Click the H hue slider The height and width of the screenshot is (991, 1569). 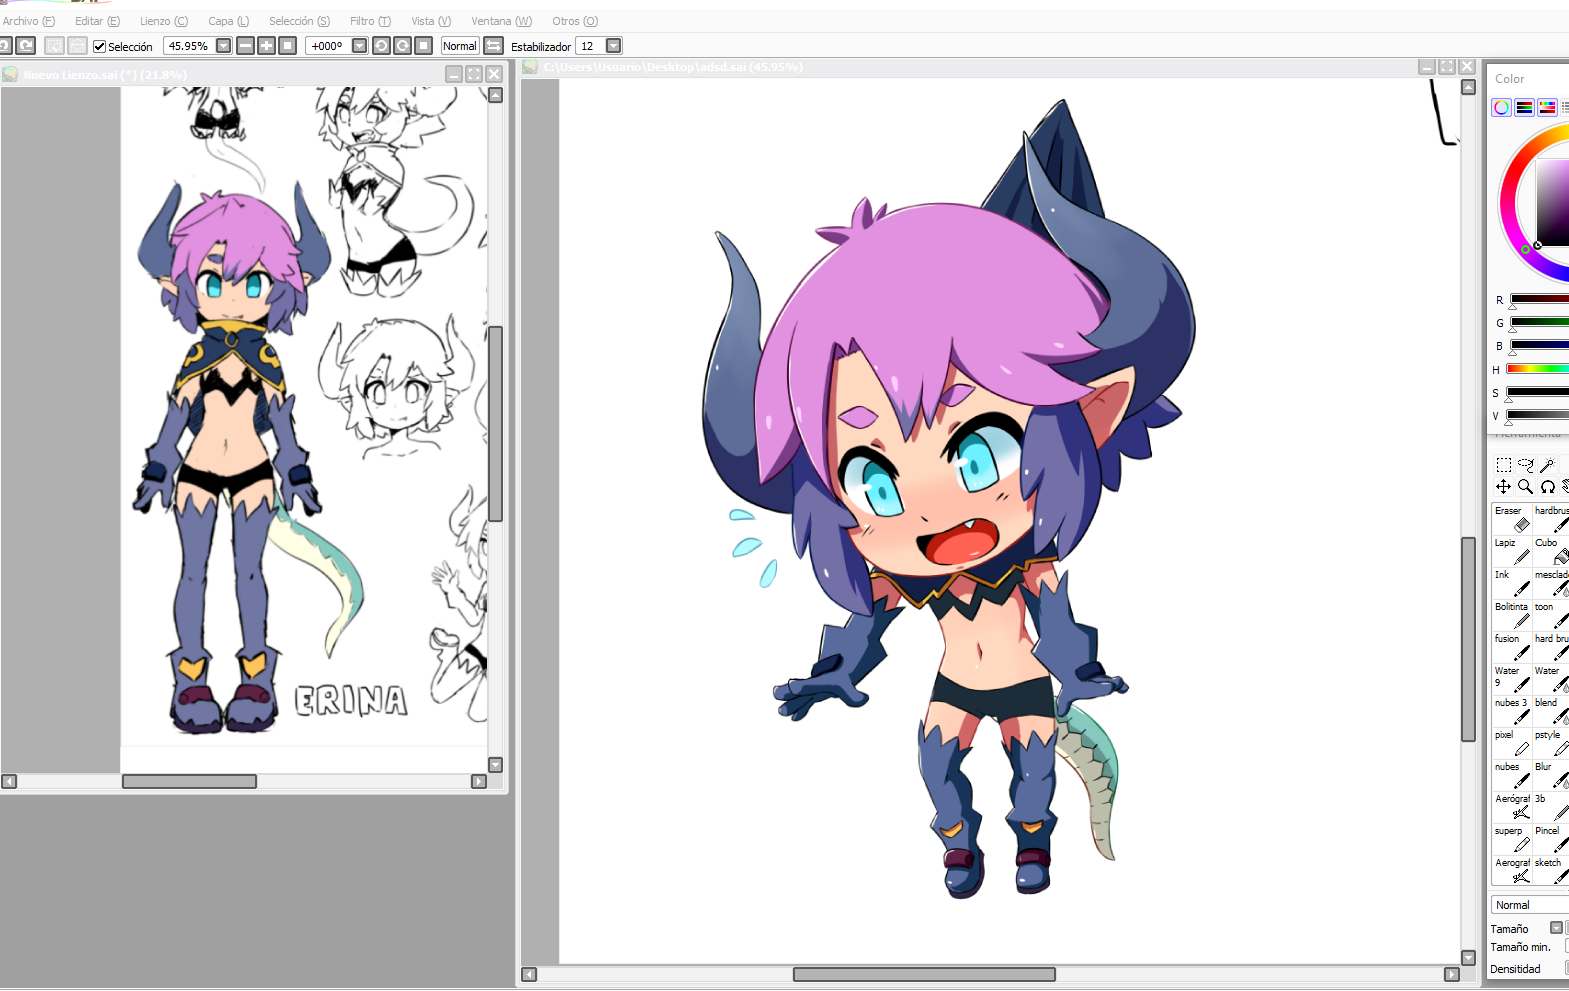pos(1539,369)
